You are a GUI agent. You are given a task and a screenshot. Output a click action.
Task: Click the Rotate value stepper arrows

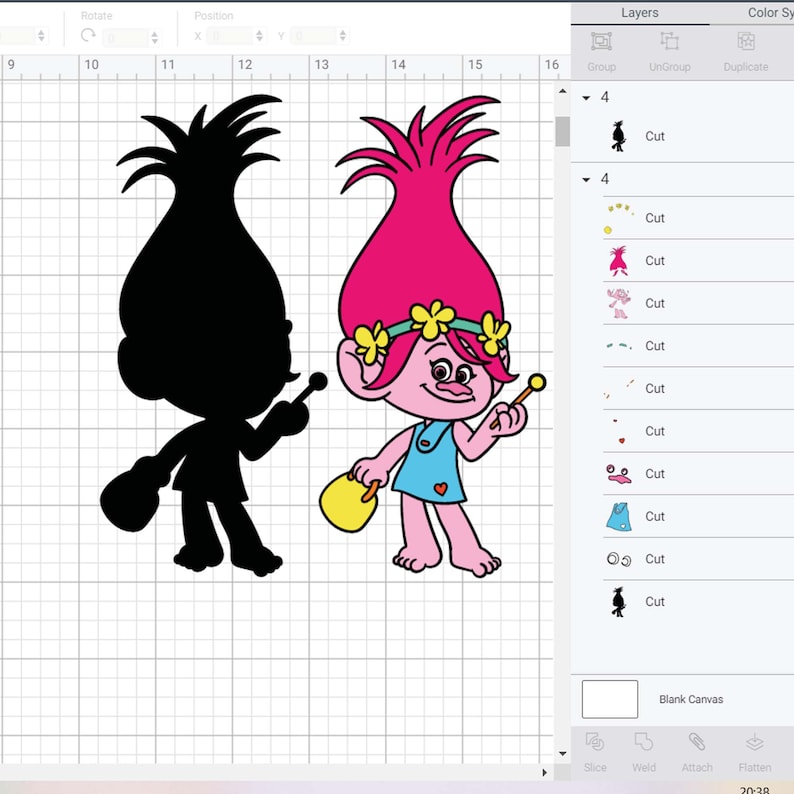(155, 37)
